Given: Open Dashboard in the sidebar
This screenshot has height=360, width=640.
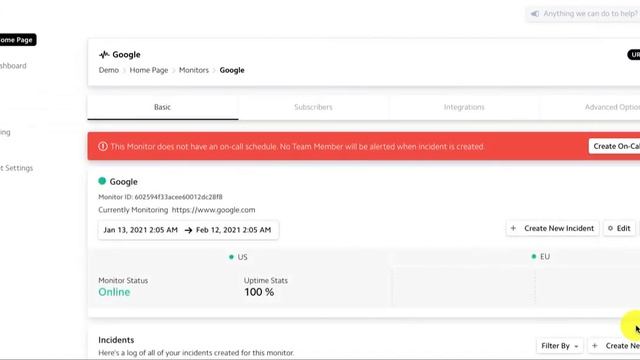Looking at the screenshot, I should coord(13,66).
